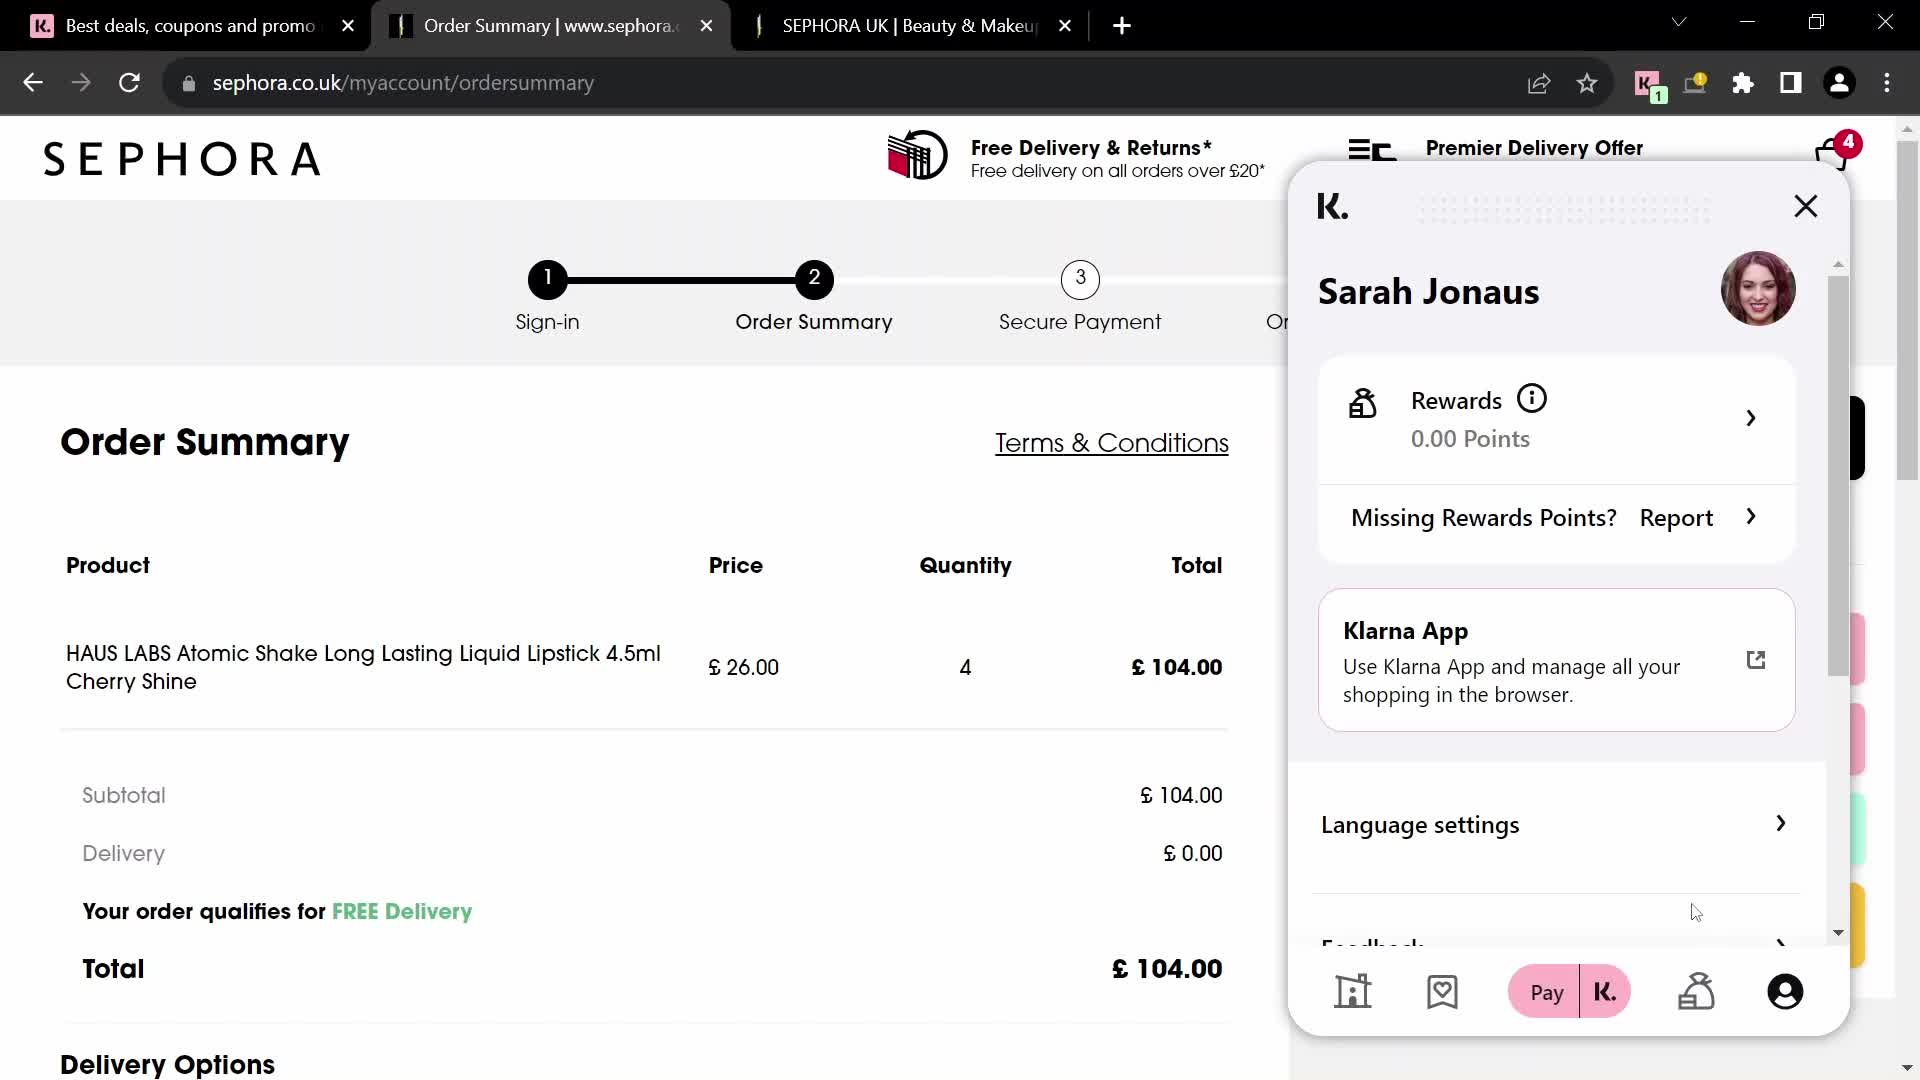Screen dimensions: 1920x1080
Task: Select the Order Summary tab step
Action: pyautogui.click(x=814, y=297)
